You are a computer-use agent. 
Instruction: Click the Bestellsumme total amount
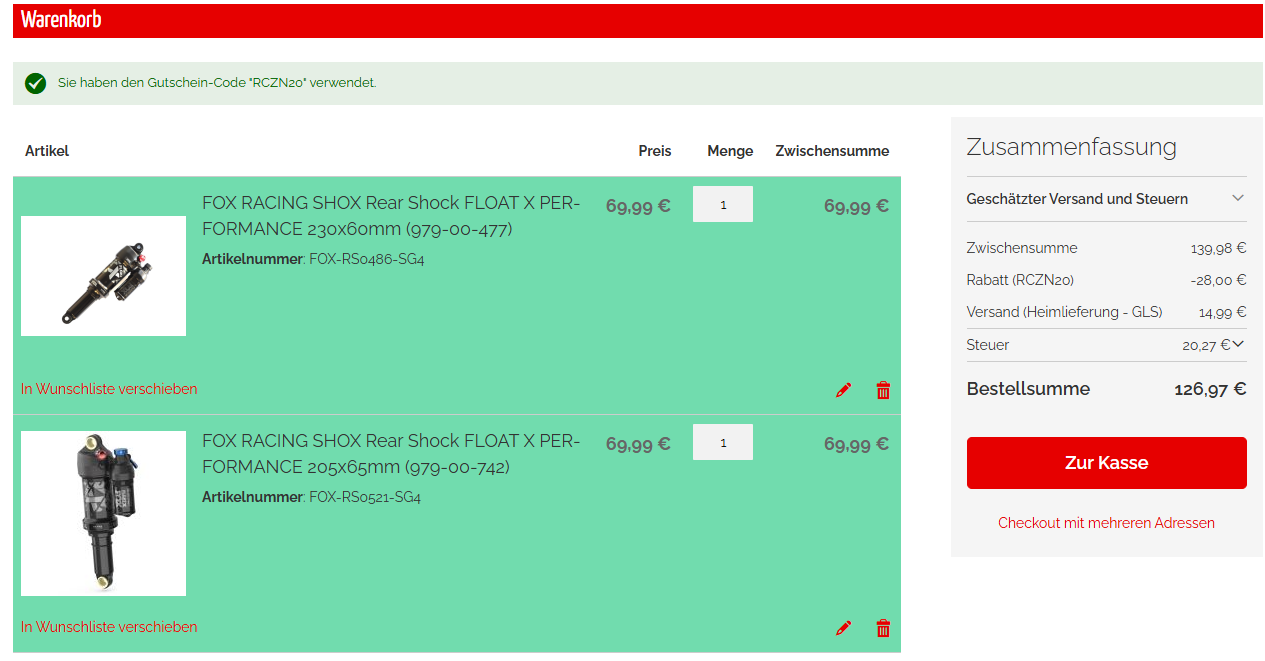1209,389
